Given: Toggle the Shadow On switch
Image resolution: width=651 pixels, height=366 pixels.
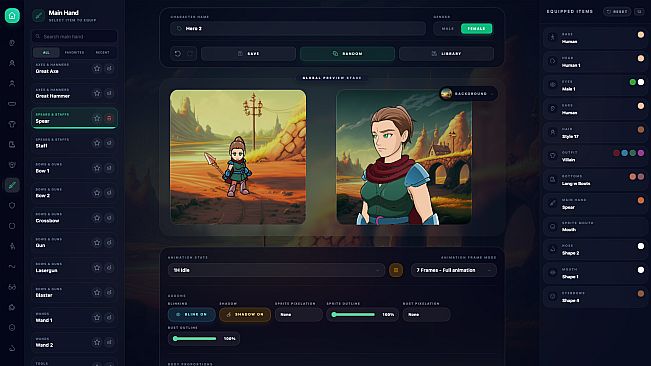Looking at the screenshot, I should [x=245, y=315].
